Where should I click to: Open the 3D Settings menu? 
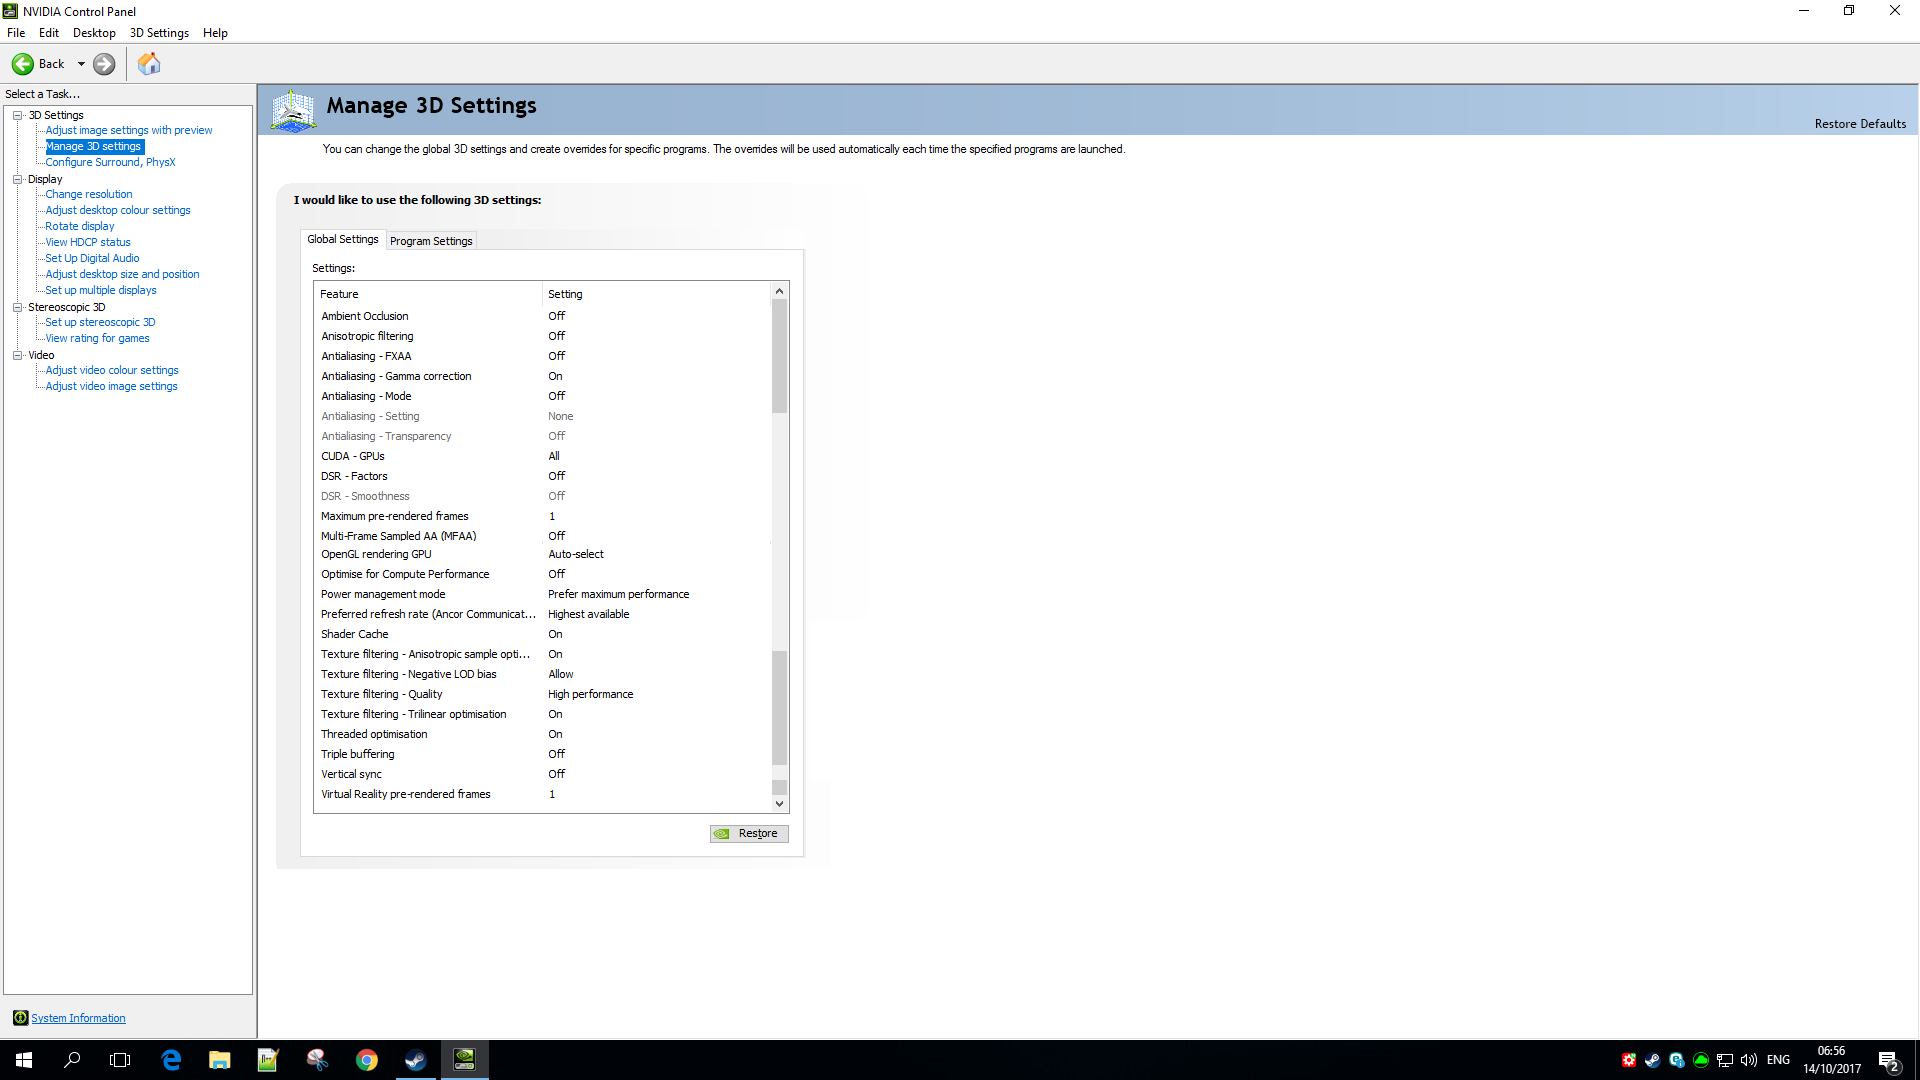pyautogui.click(x=159, y=33)
